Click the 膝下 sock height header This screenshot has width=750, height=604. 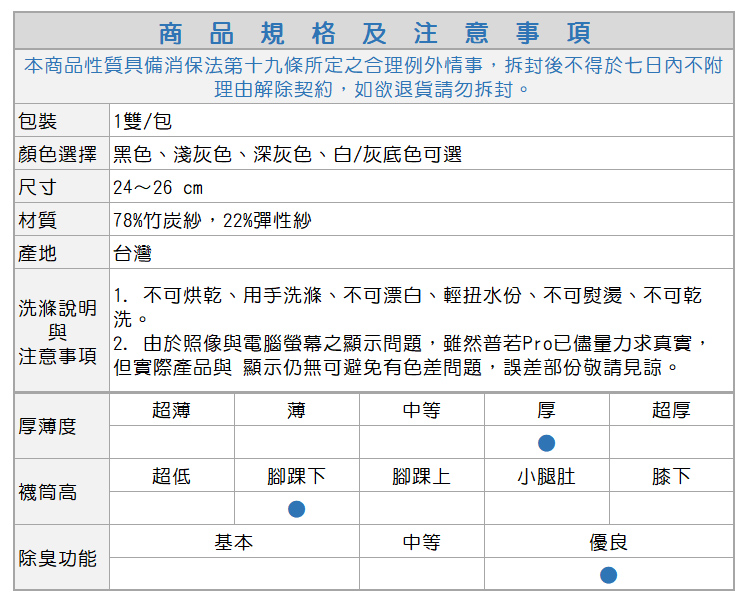670,476
